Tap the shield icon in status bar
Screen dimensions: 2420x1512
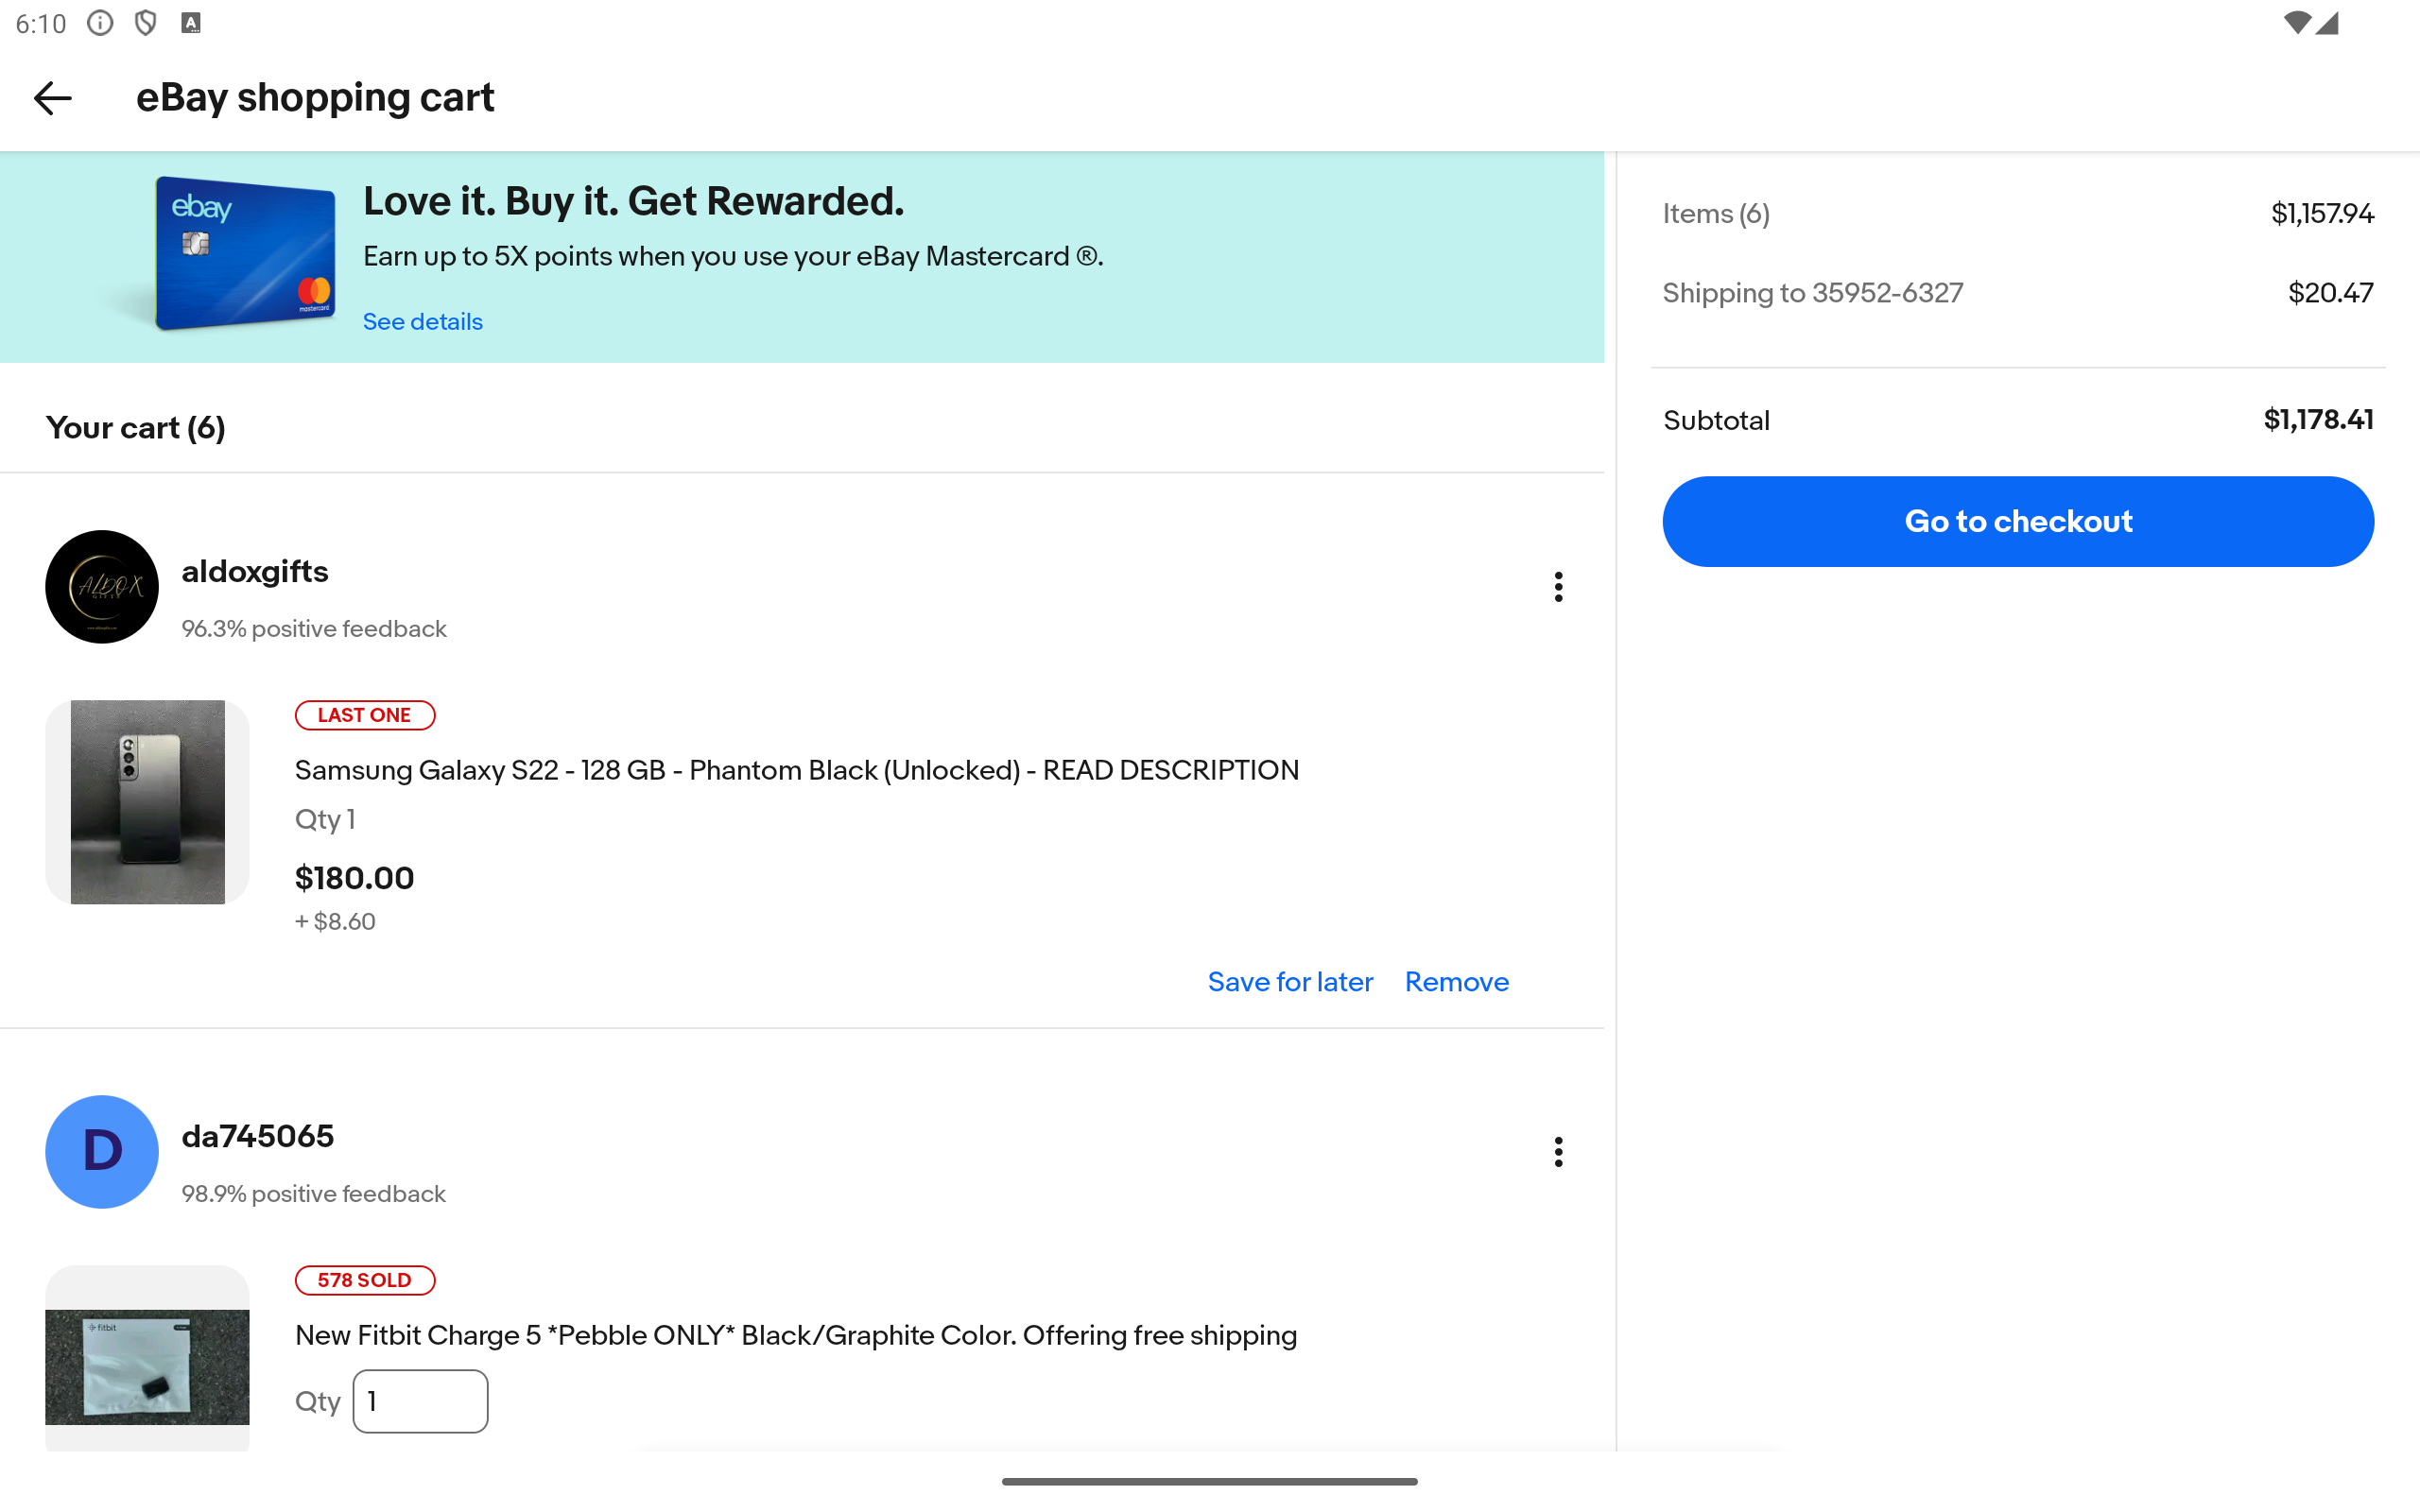(146, 23)
